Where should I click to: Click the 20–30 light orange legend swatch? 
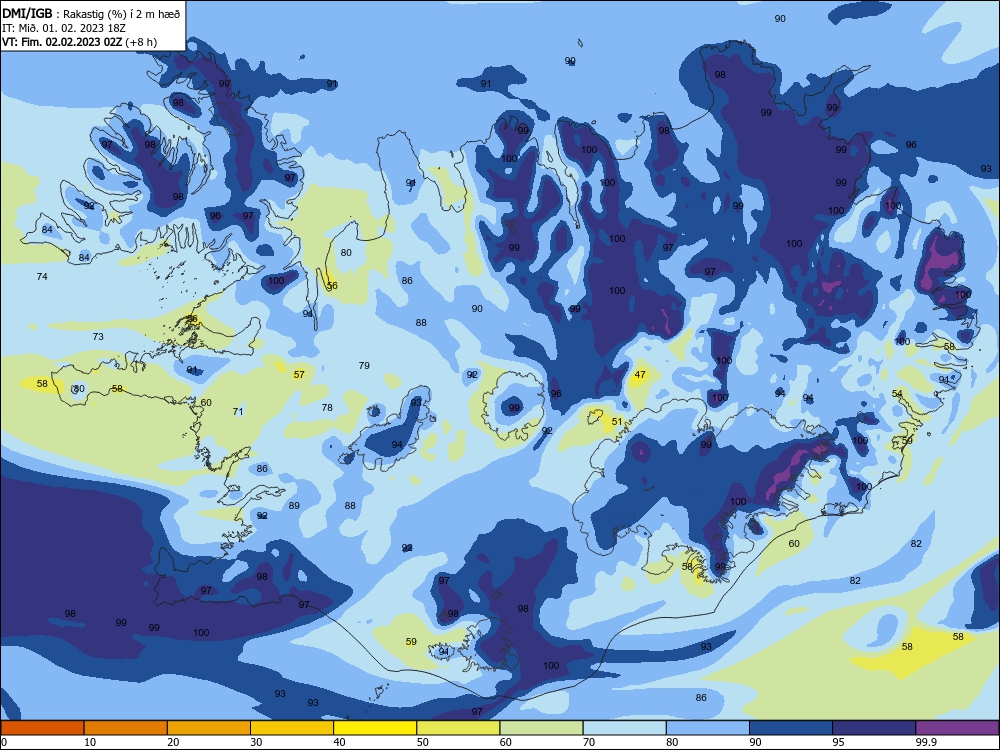(x=209, y=728)
